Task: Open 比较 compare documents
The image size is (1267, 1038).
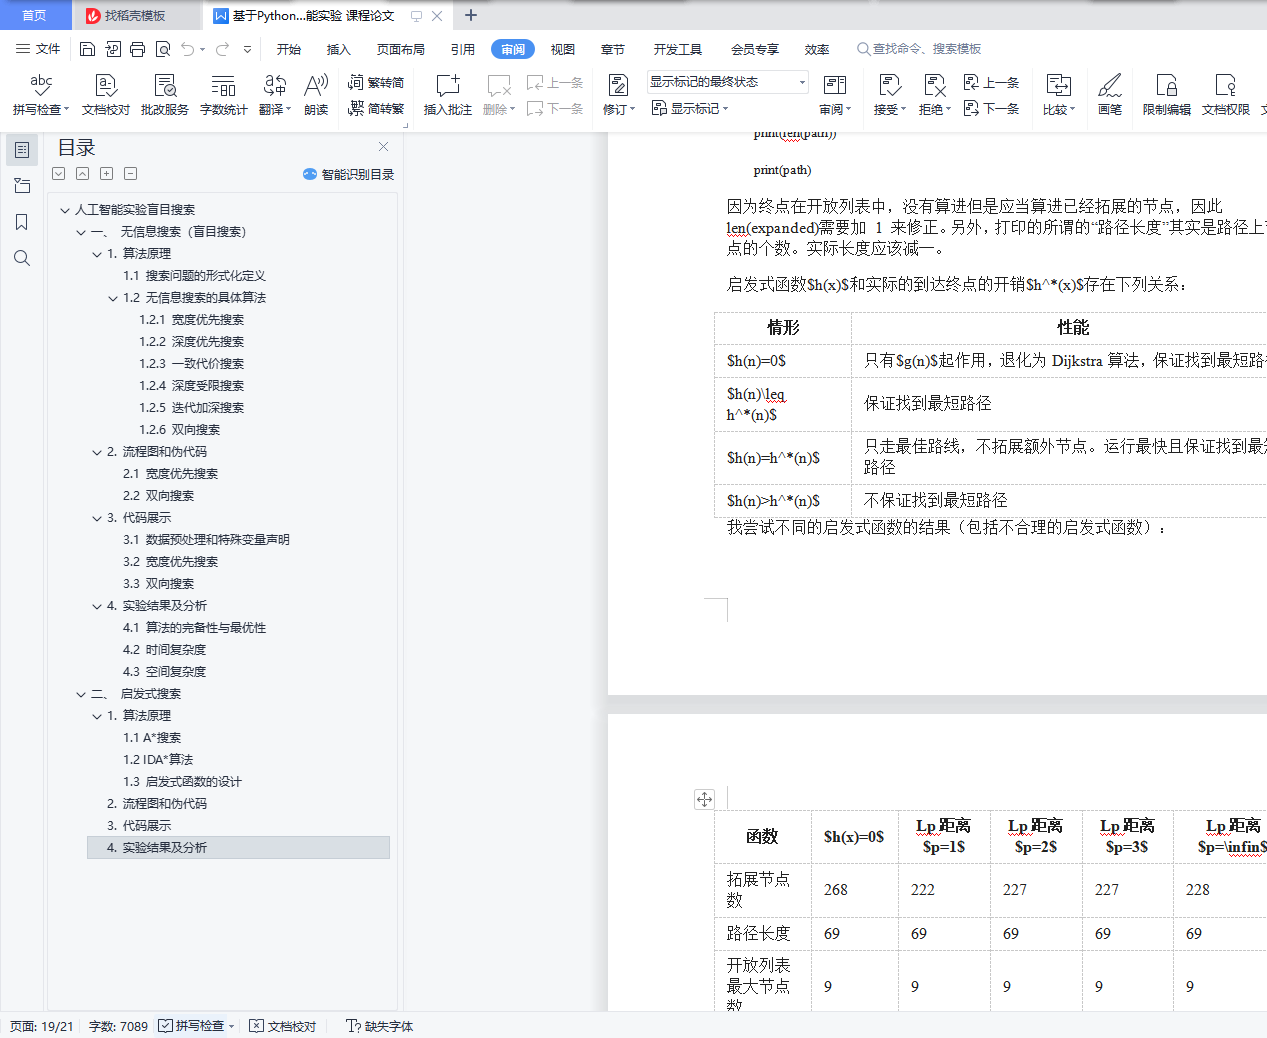Action: [x=1059, y=95]
